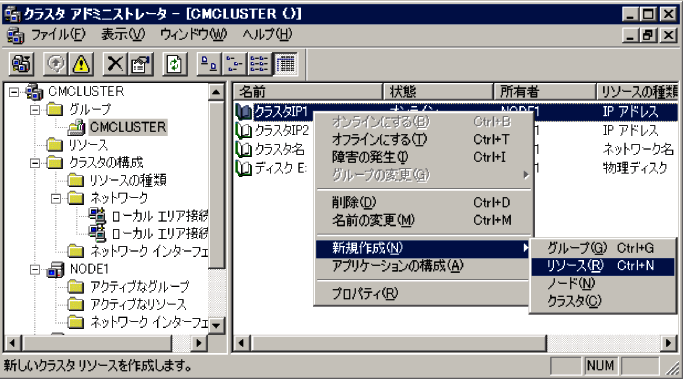Sort by 状態 column header
683x379 pixels.
pyautogui.click(x=438, y=91)
